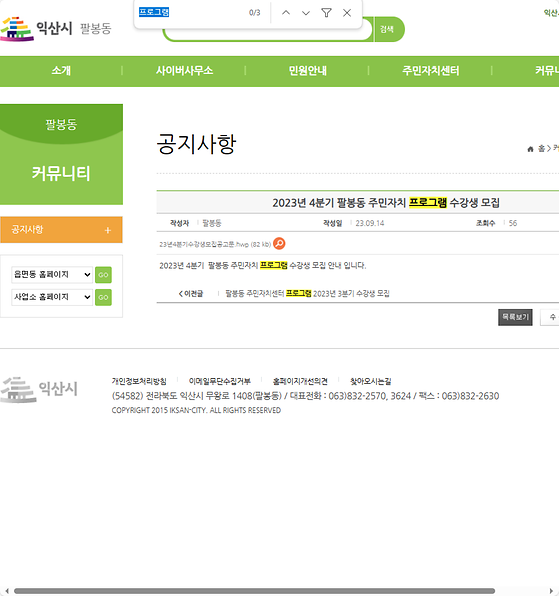
Task: Open the 사업소 홈페이지 dropdown
Action: 52,297
